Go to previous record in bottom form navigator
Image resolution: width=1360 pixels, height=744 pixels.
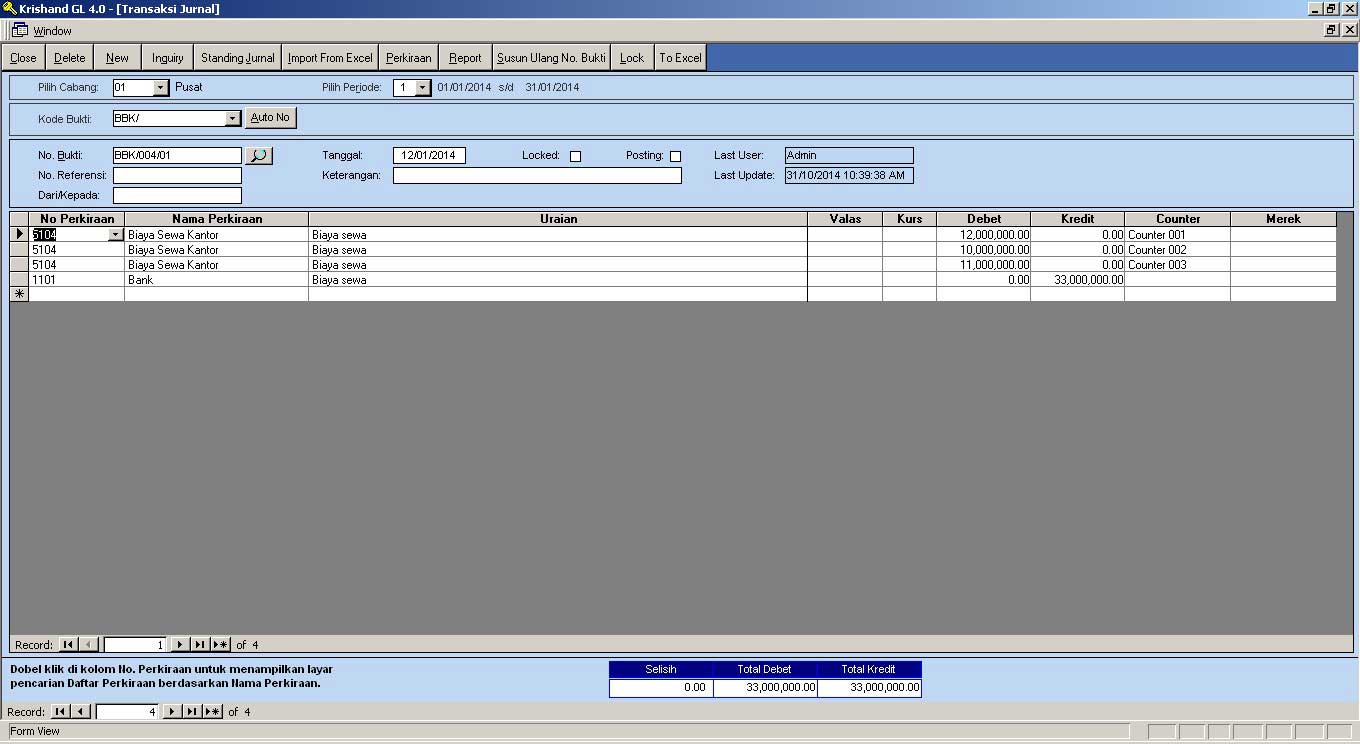pyautogui.click(x=81, y=712)
